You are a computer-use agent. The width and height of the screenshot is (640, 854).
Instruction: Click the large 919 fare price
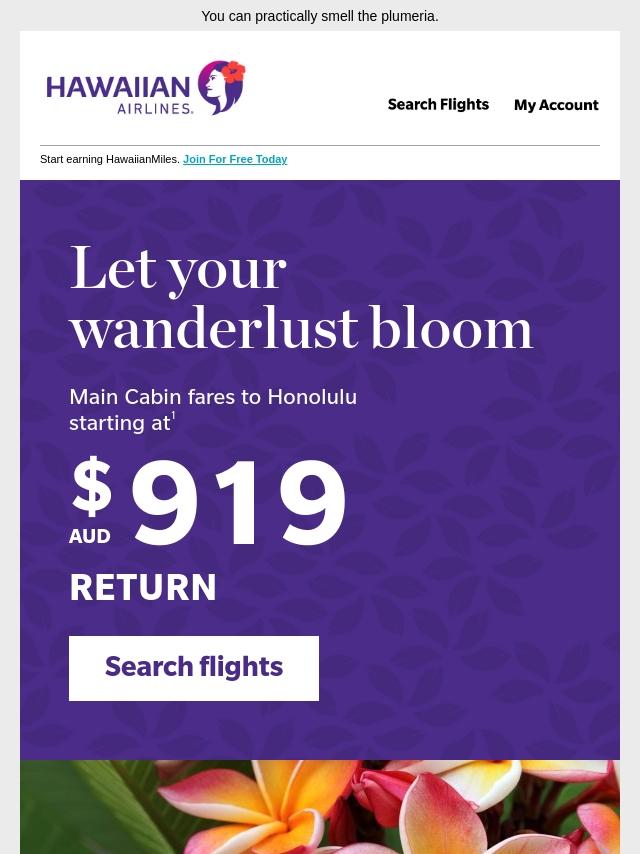tap(239, 503)
